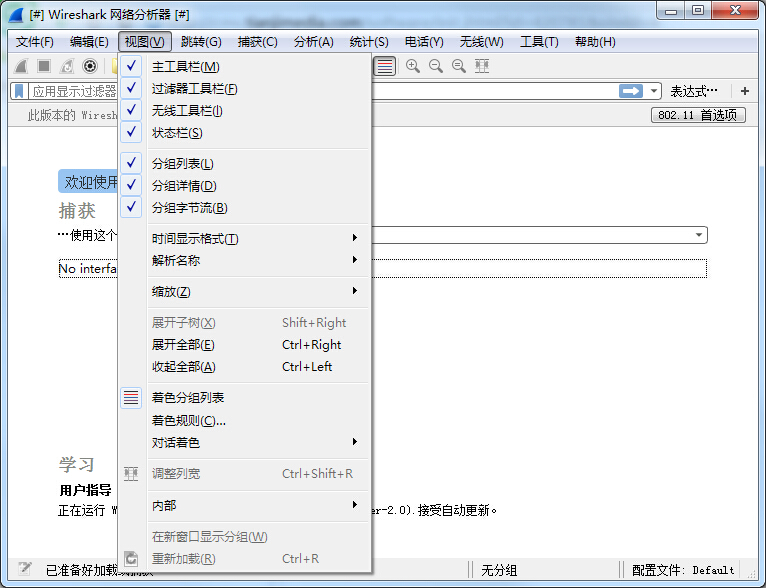Click the stop capture square icon
Image resolution: width=766 pixels, height=588 pixels.
click(x=44, y=65)
